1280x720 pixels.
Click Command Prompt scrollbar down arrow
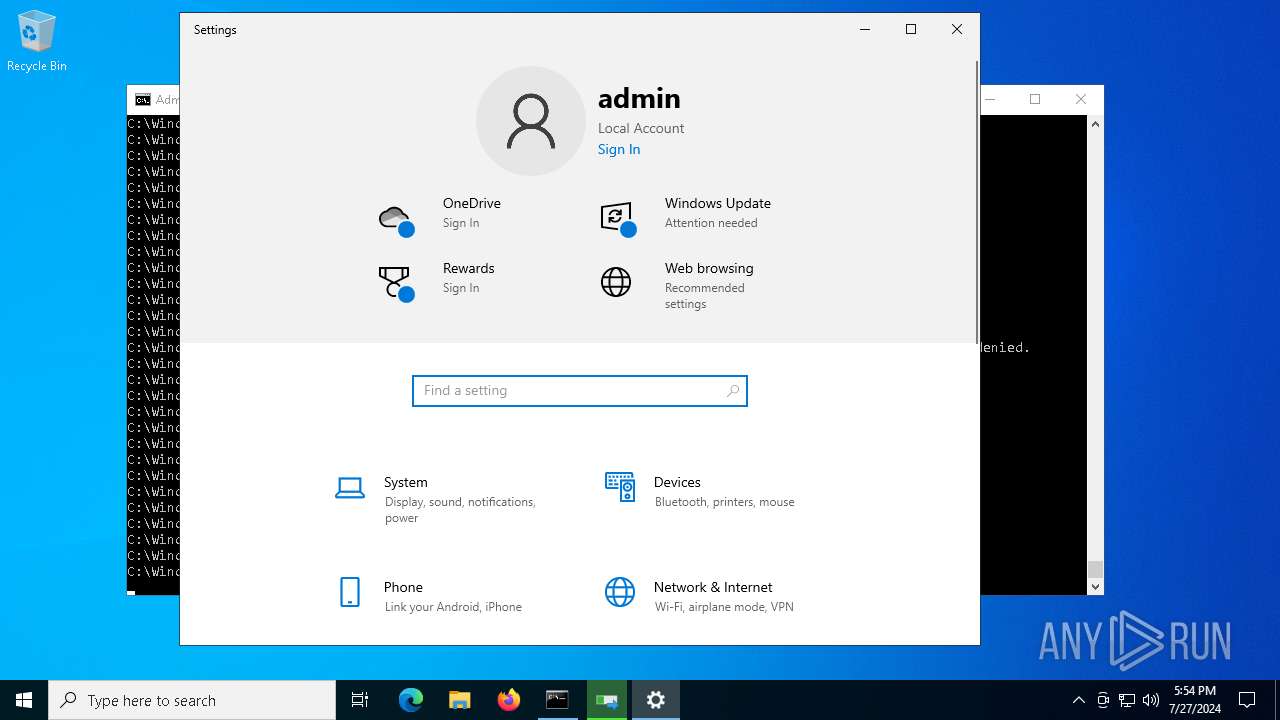pyautogui.click(x=1095, y=587)
